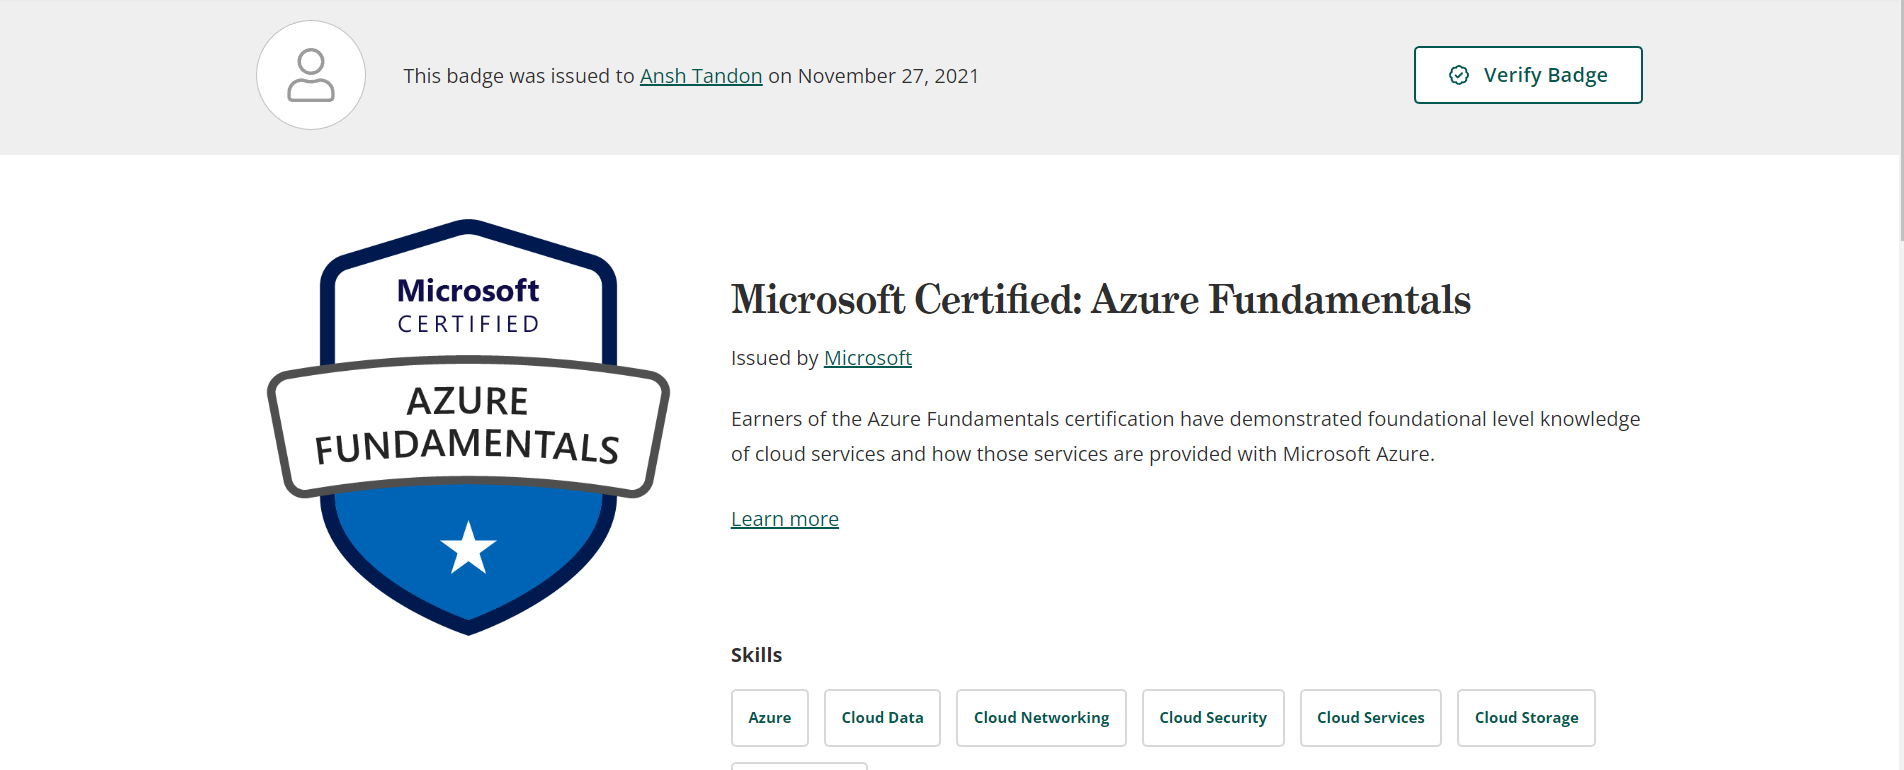Select the Cloud Data skill tag
This screenshot has width=1904, height=770.
coord(882,718)
